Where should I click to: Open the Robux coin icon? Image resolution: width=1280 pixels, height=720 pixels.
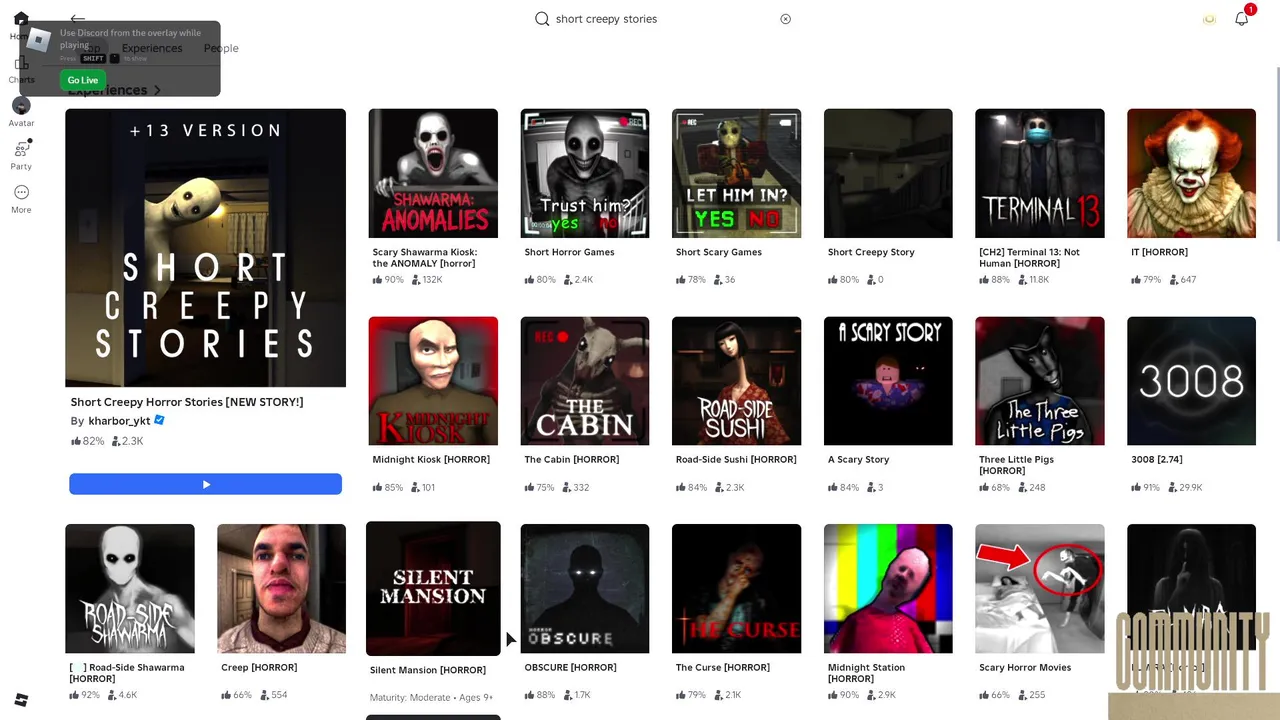tap(1209, 19)
